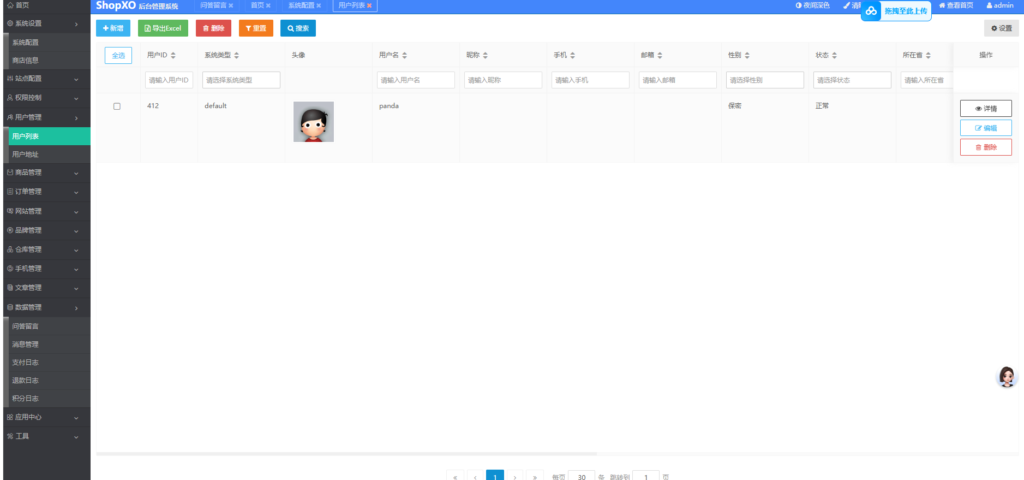This screenshot has height=480, width=1024.
Task: View 详情 for user panda
Action: (x=985, y=108)
